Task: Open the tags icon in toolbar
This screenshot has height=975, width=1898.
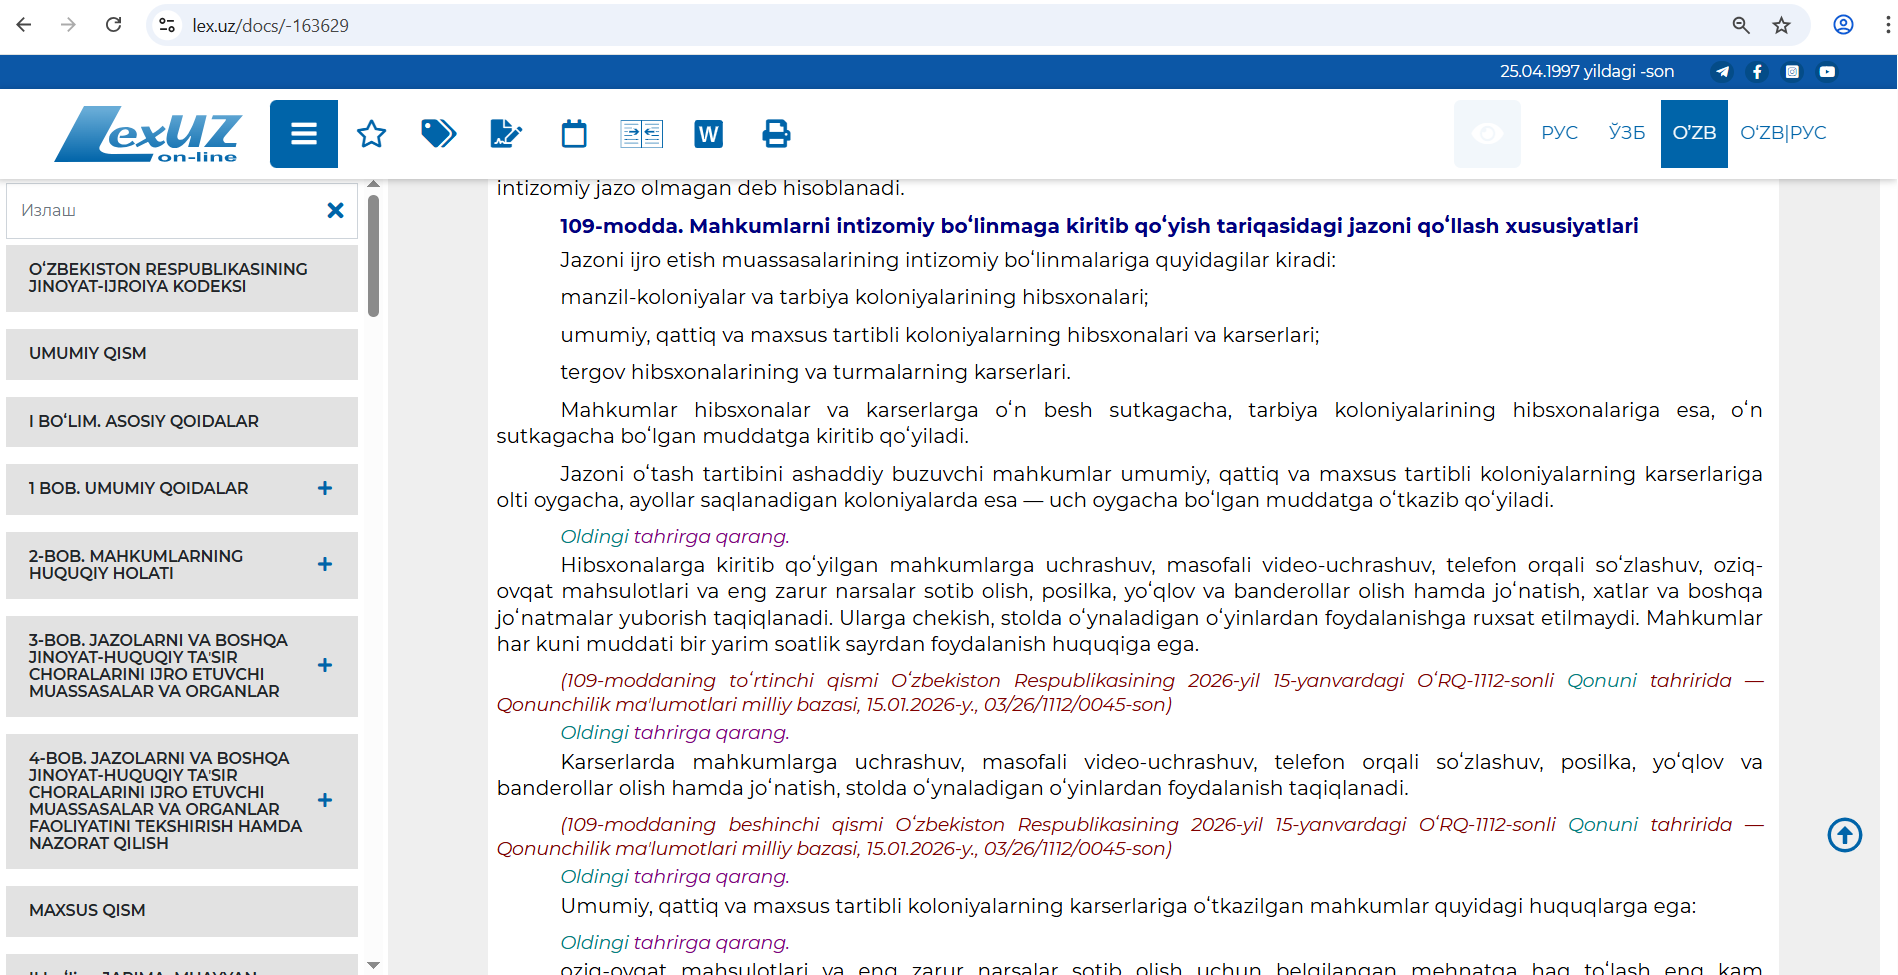Action: [x=438, y=134]
